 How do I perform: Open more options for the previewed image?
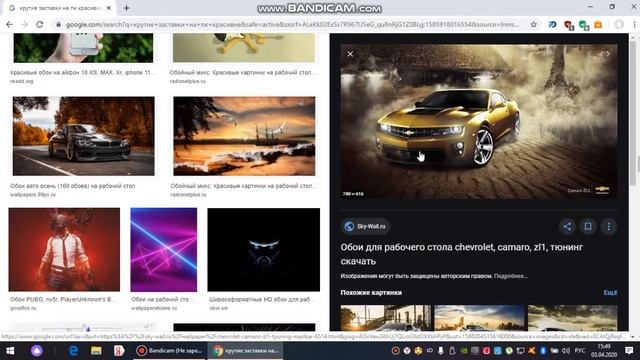pyautogui.click(x=609, y=227)
